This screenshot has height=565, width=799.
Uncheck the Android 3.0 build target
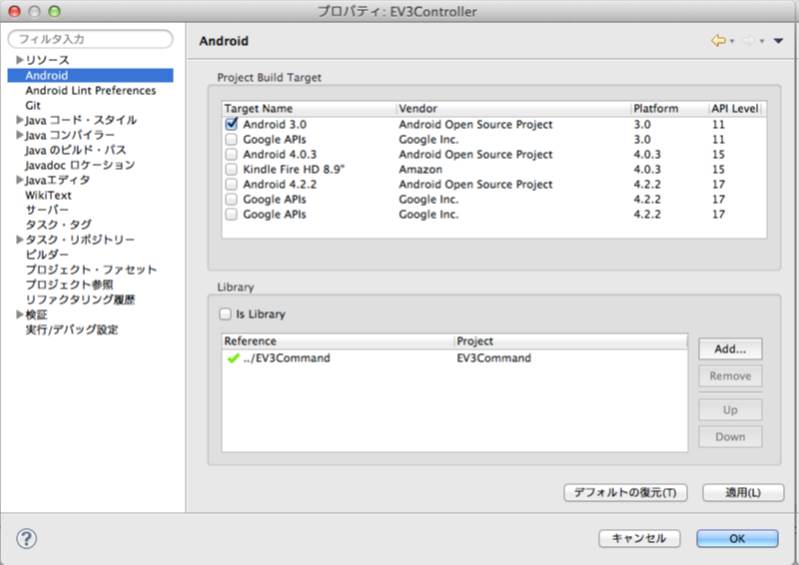pyautogui.click(x=232, y=124)
